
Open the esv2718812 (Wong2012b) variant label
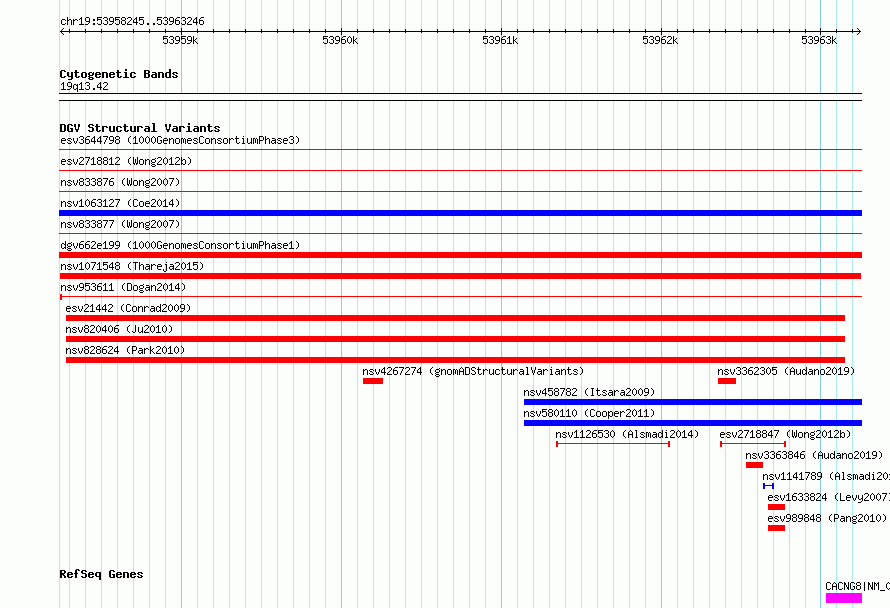126,161
